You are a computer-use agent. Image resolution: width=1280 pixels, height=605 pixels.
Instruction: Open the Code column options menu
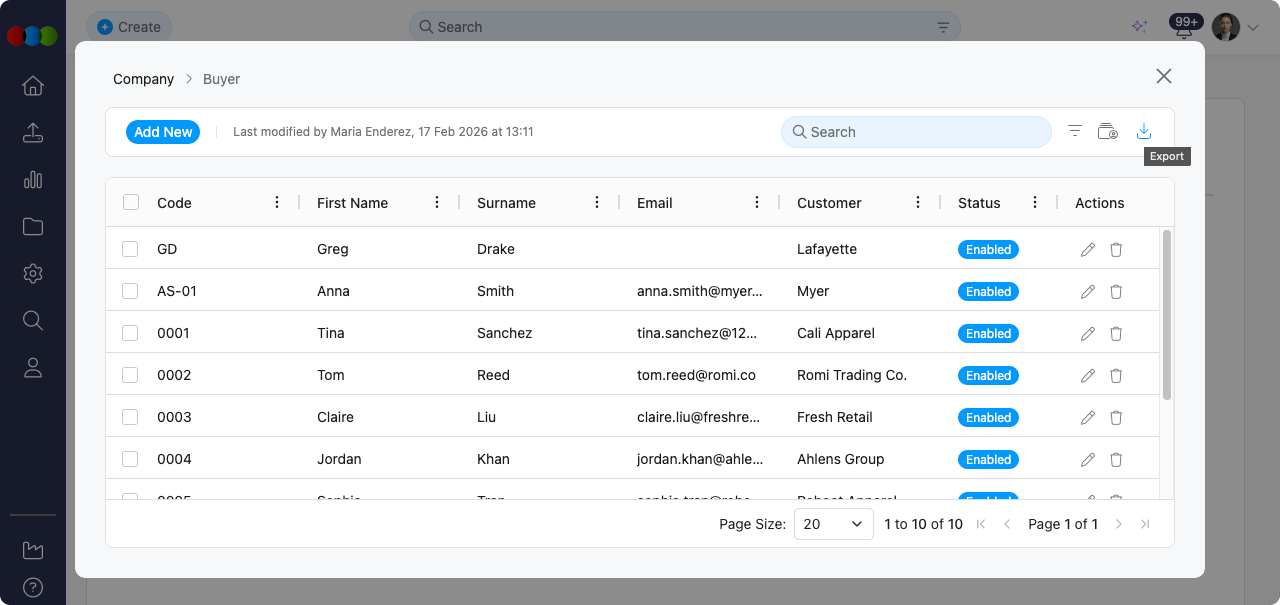coord(277,203)
